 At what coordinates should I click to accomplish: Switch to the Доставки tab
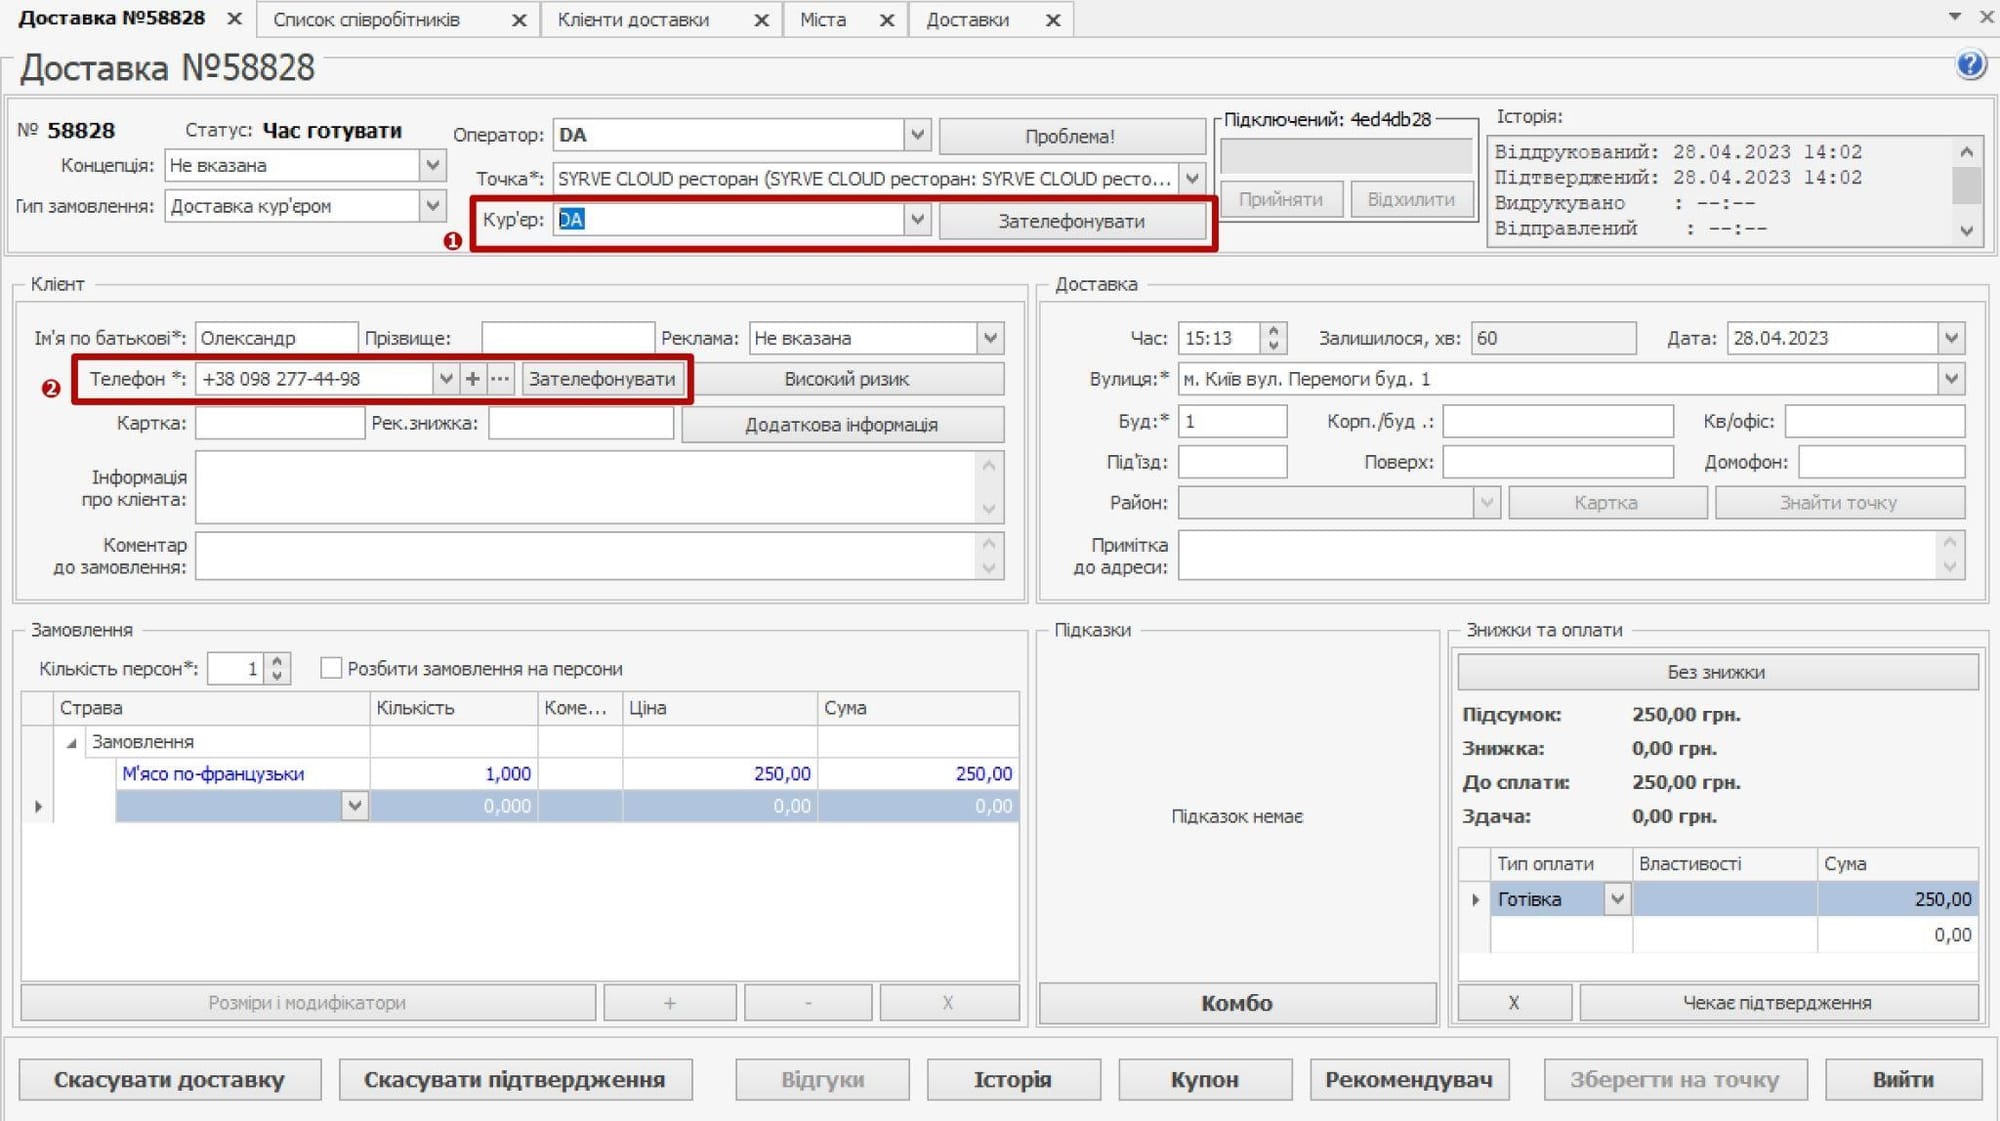pos(967,20)
